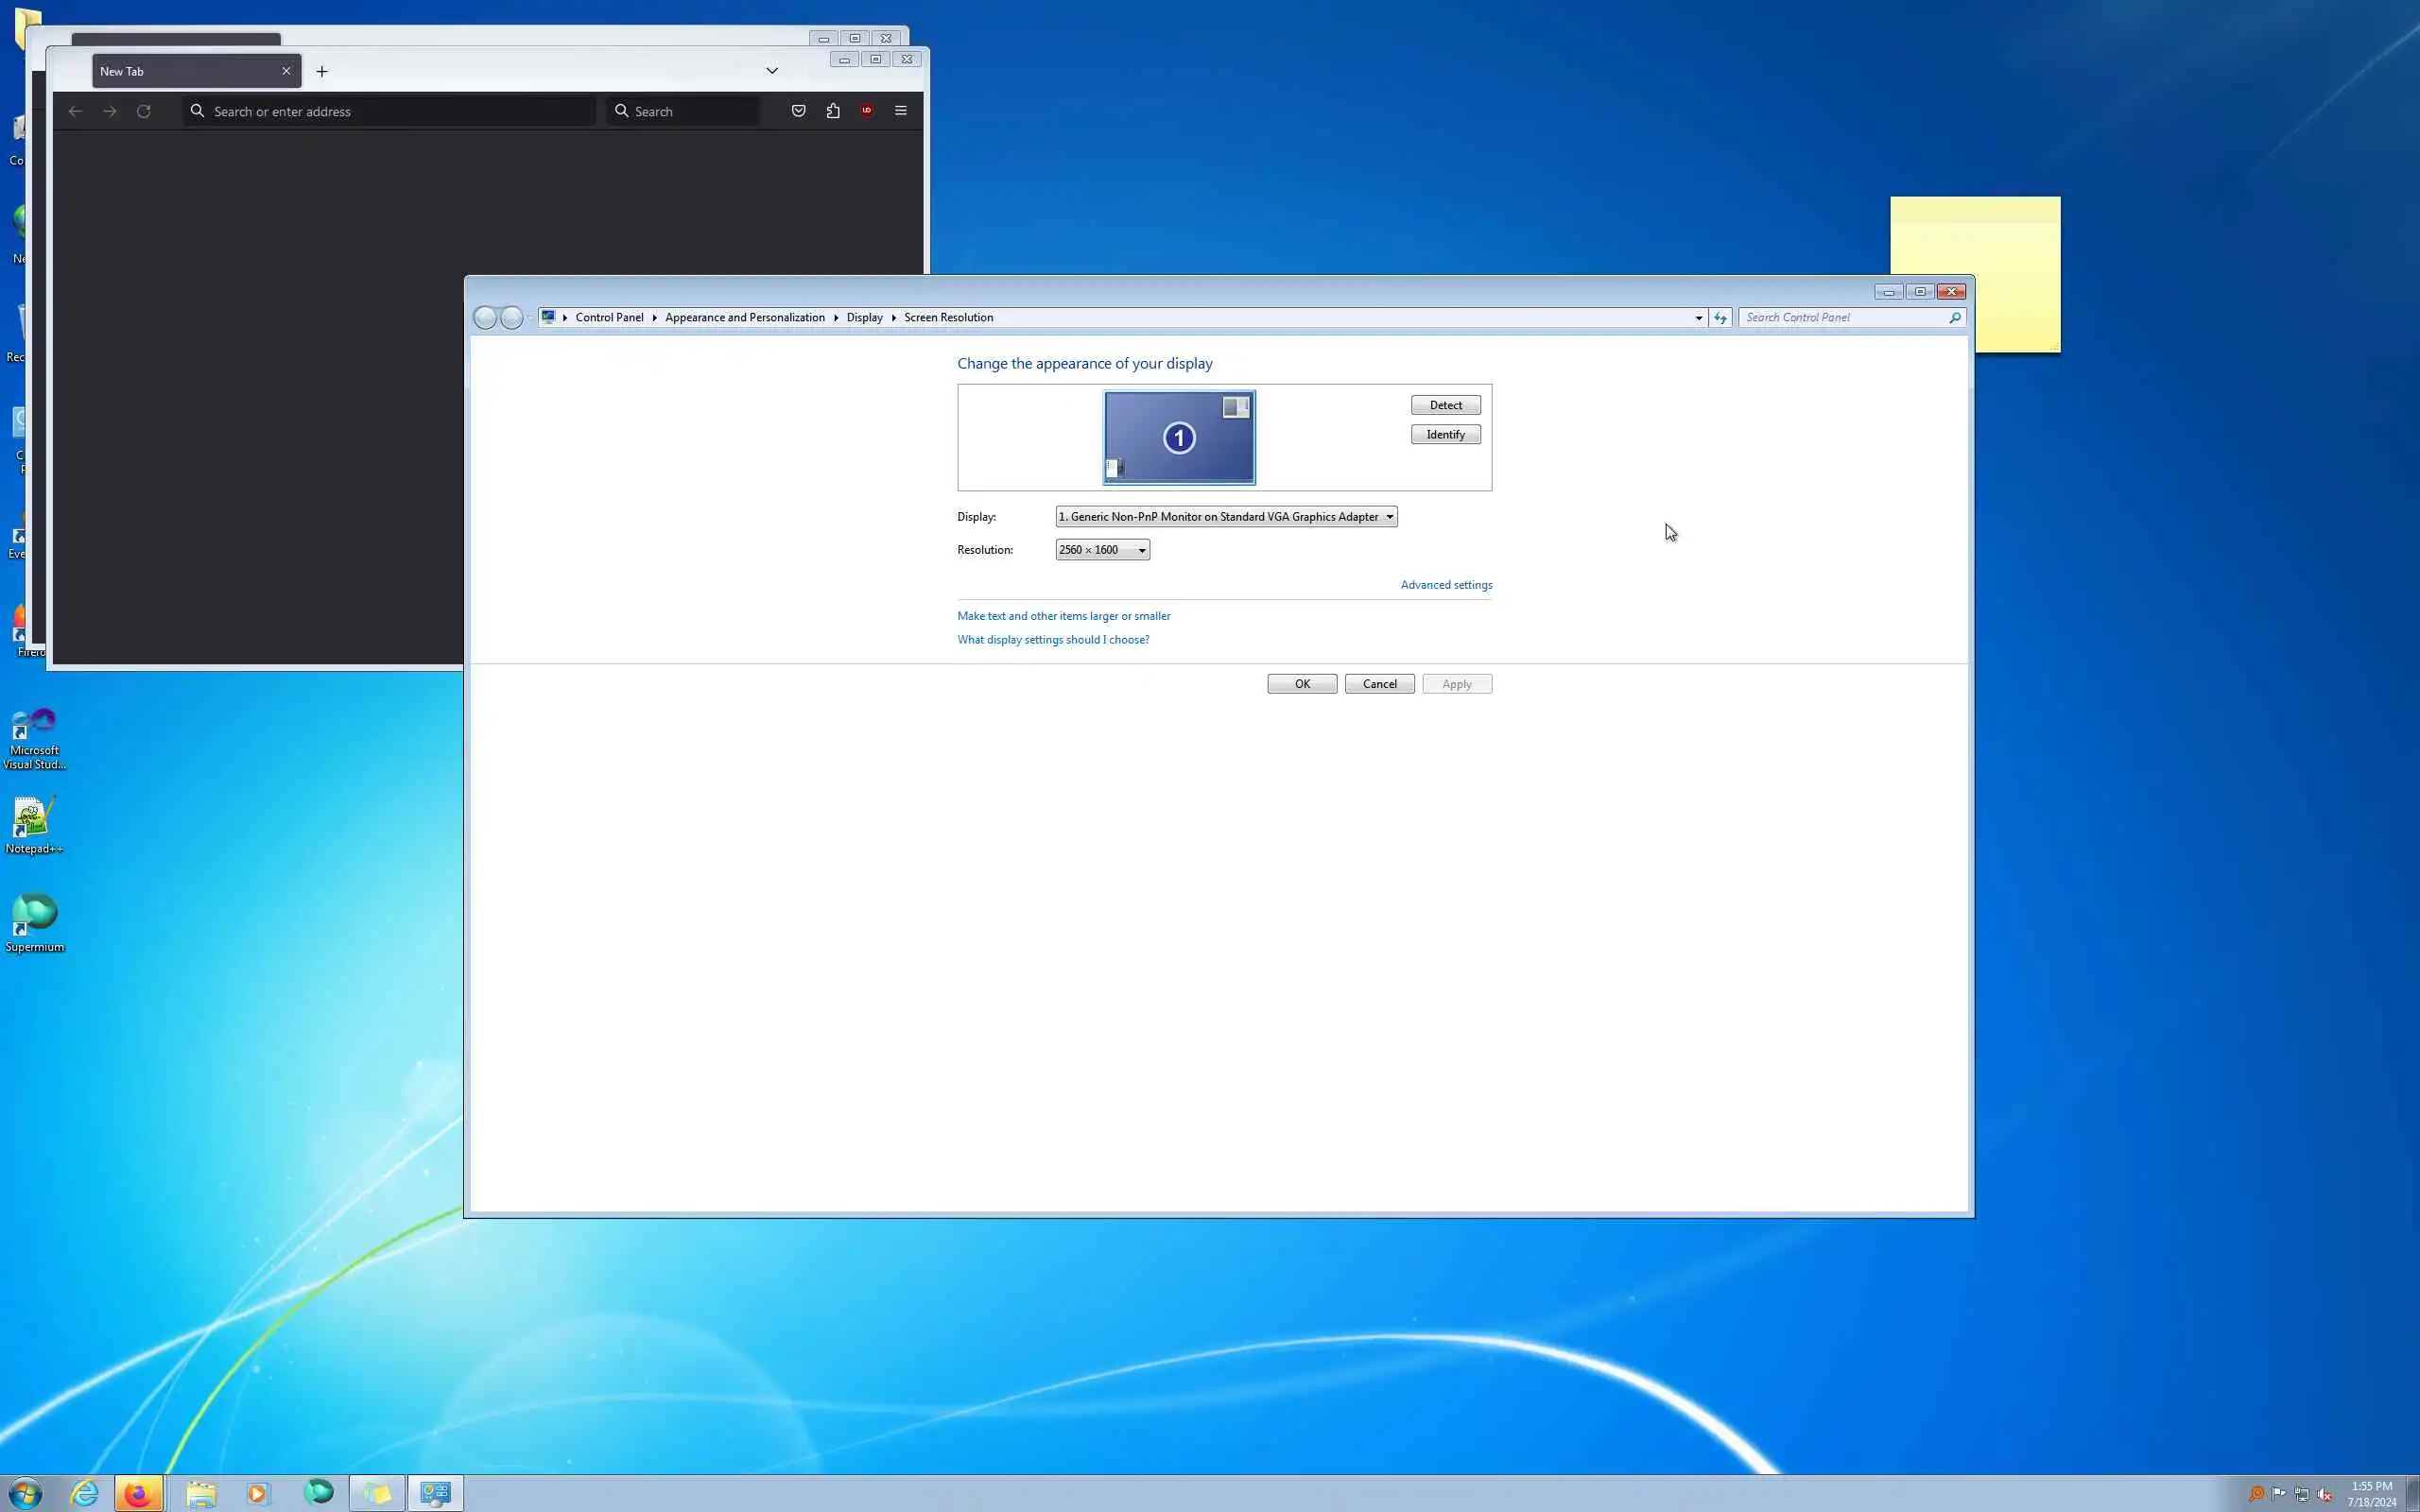Open Firefox hamburger application menu
The image size is (2420, 1512).
tap(900, 111)
